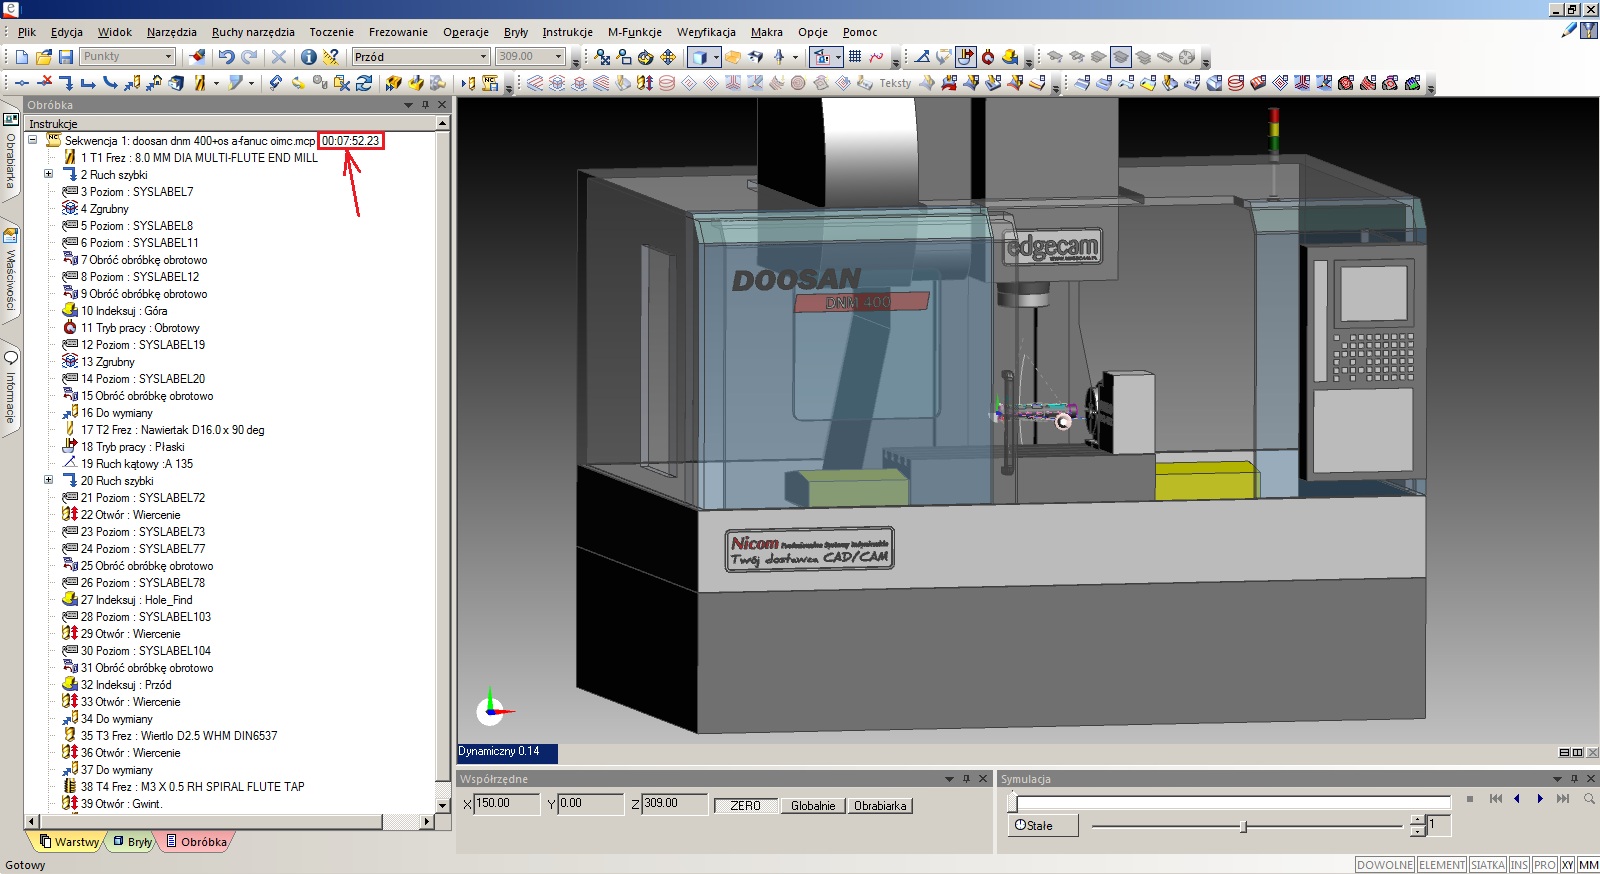Click the rotate view icon
The height and width of the screenshot is (874, 1600).
[646, 57]
